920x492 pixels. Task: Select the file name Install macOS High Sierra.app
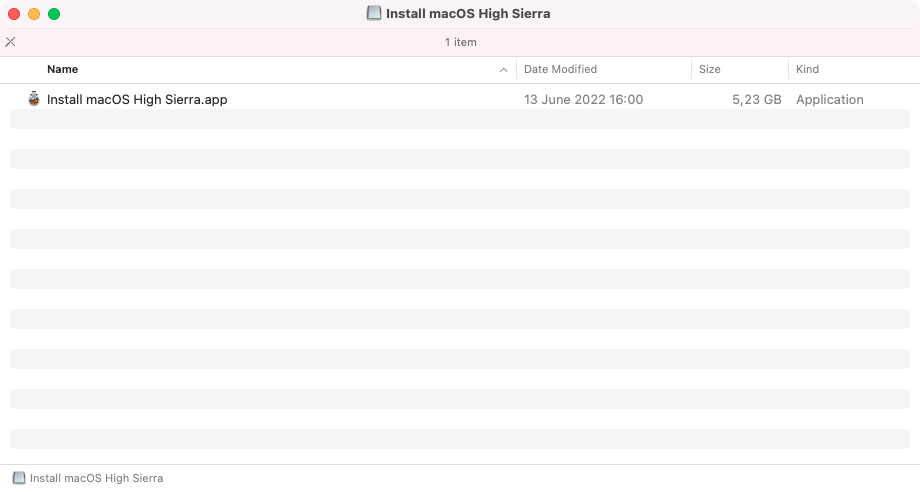pos(137,100)
